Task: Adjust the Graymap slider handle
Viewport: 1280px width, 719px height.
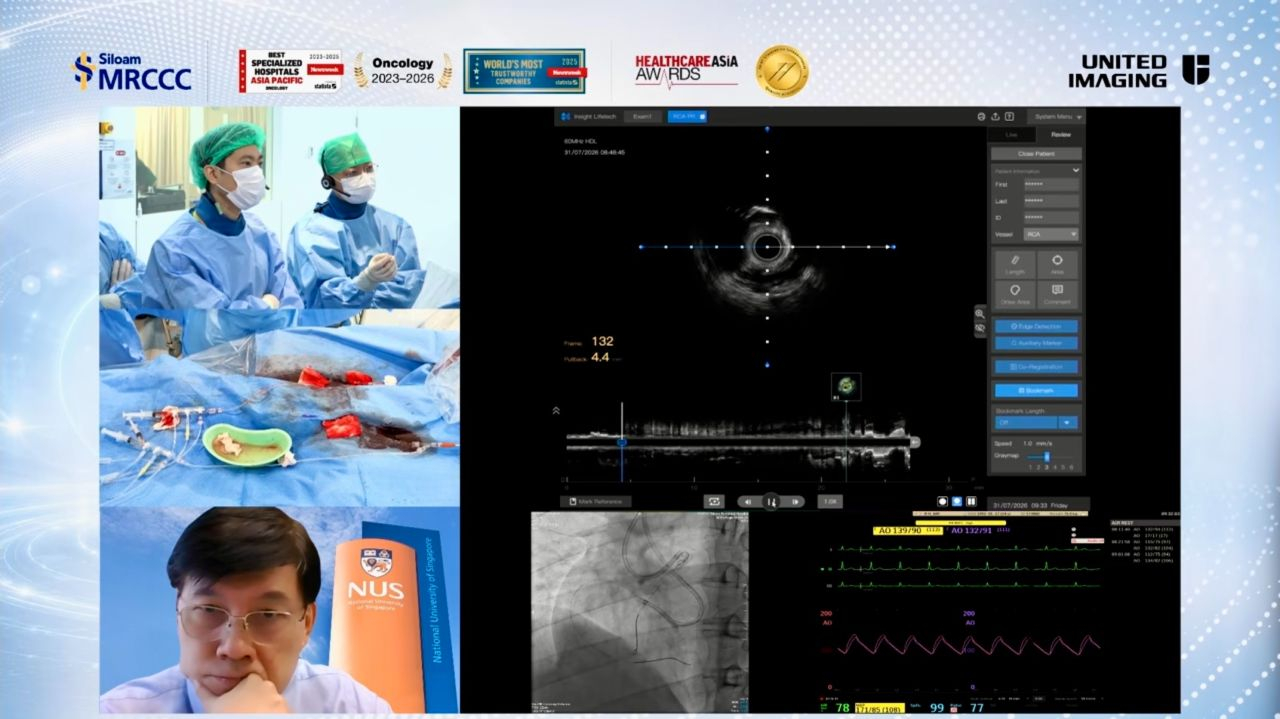Action: tap(1047, 456)
